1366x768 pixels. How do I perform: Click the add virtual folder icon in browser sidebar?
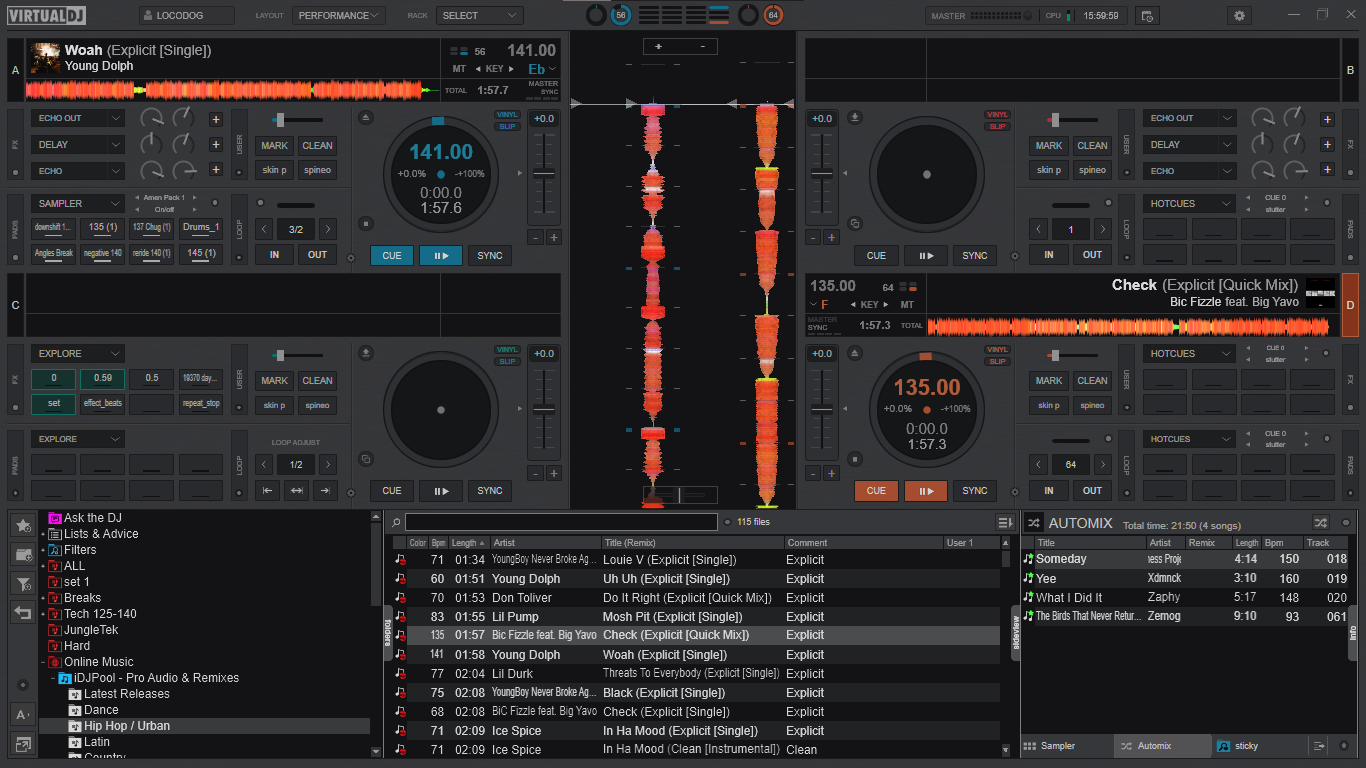23,554
